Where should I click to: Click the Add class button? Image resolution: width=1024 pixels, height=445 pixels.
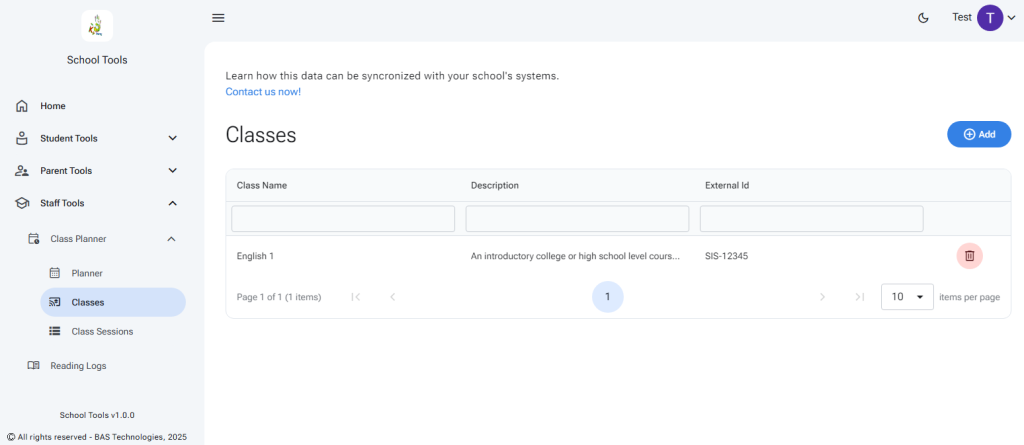[978, 134]
